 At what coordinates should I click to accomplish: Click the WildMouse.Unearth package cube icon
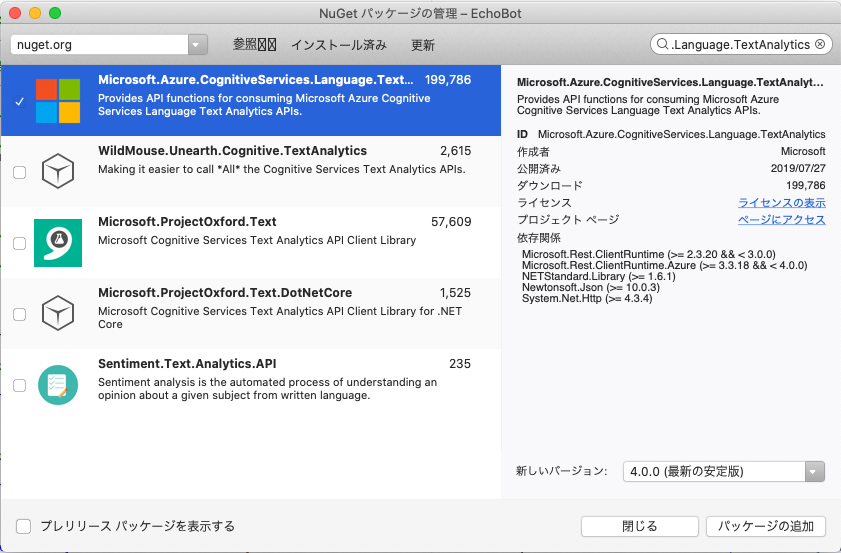coord(58,171)
